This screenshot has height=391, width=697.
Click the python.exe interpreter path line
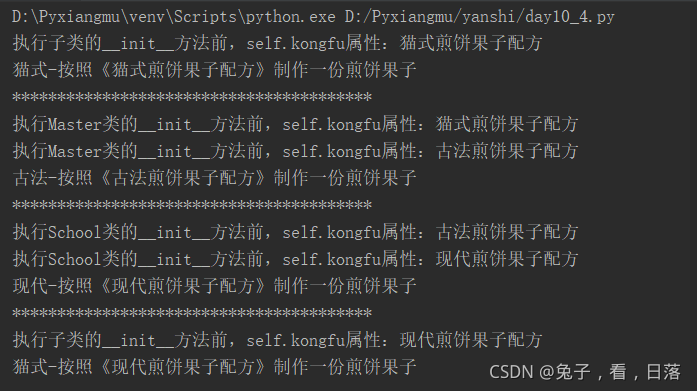313,17
